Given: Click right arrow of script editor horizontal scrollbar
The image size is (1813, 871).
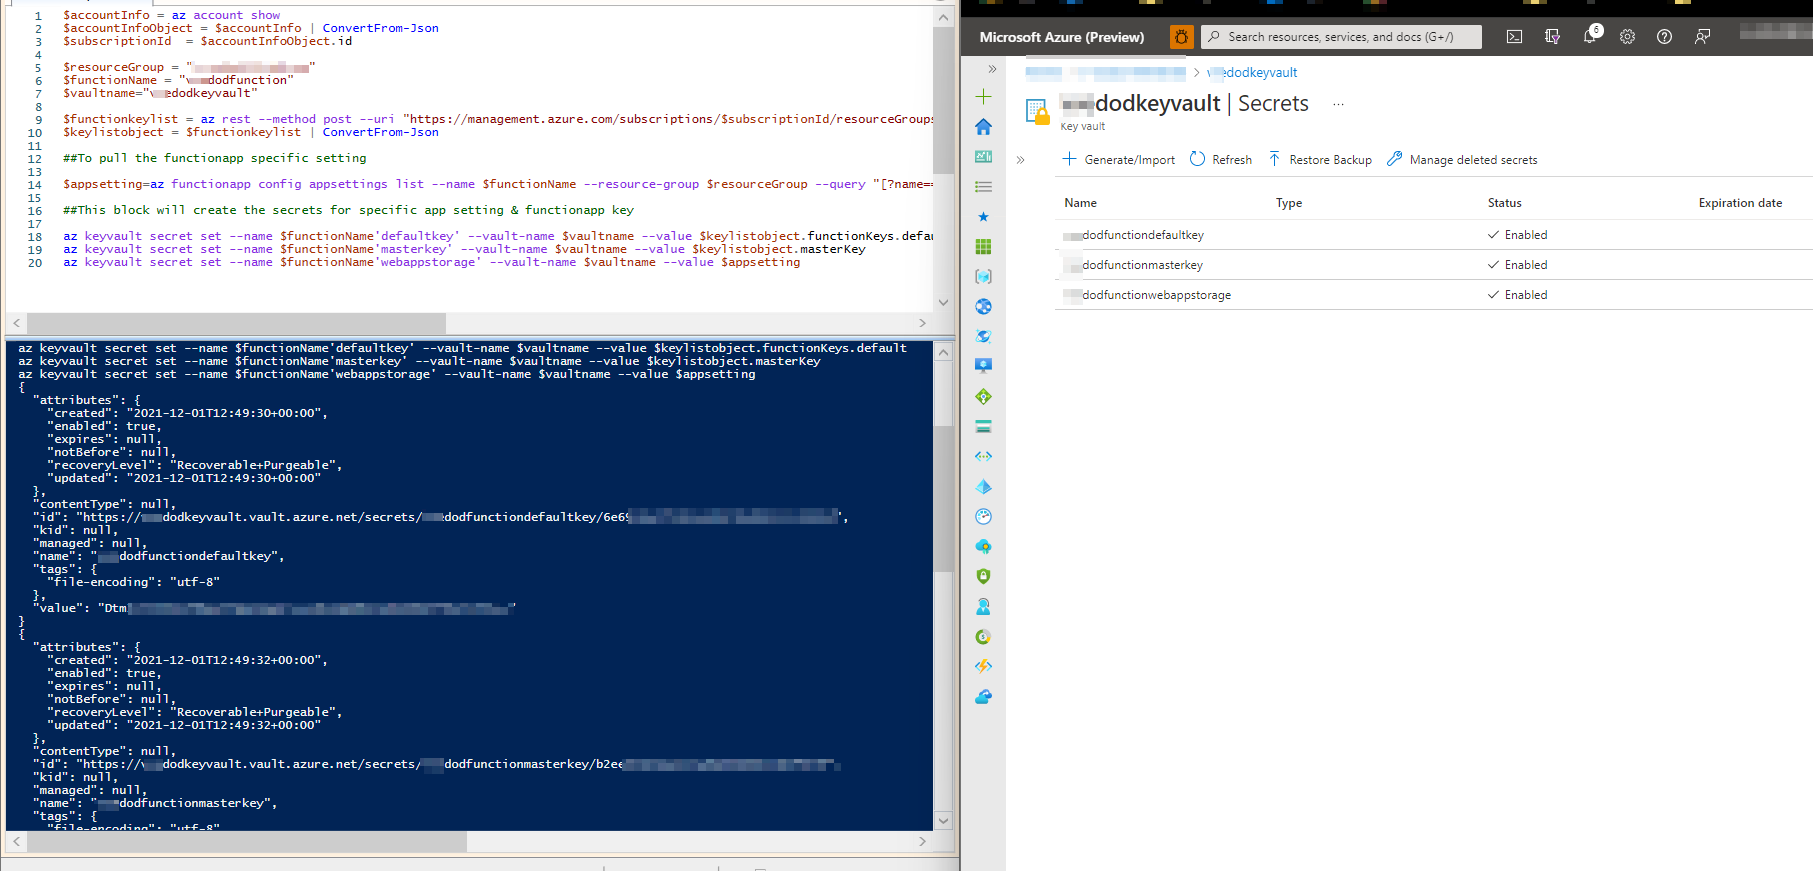Looking at the screenshot, I should pyautogui.click(x=922, y=323).
